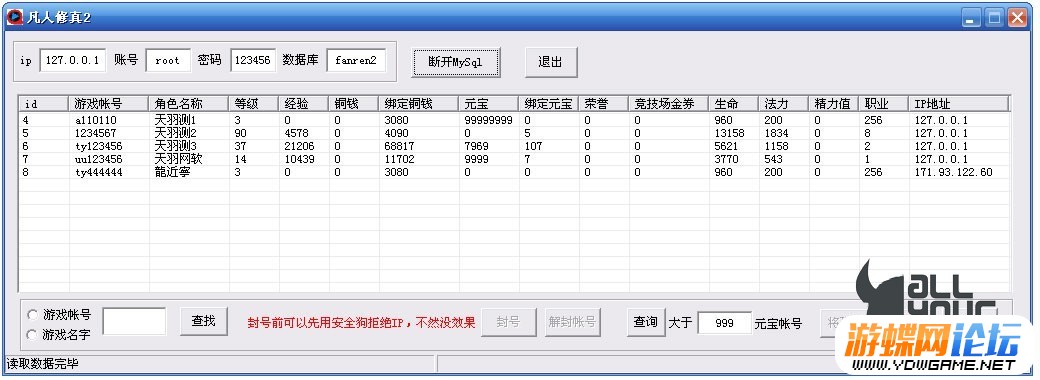Click the 等级 column header
The image size is (1040, 380).
point(254,103)
